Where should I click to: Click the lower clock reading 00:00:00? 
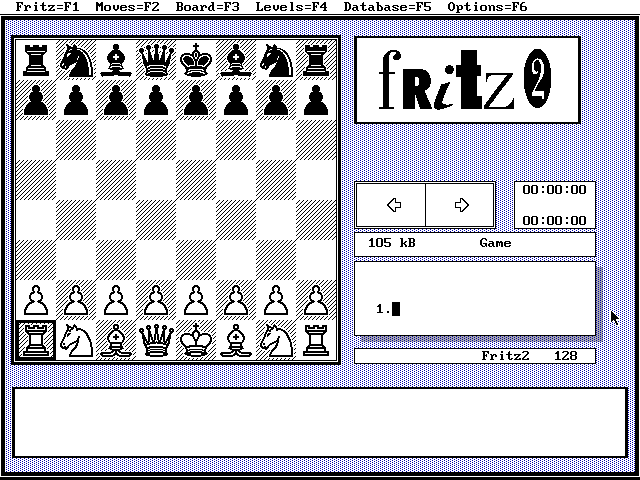(554, 221)
